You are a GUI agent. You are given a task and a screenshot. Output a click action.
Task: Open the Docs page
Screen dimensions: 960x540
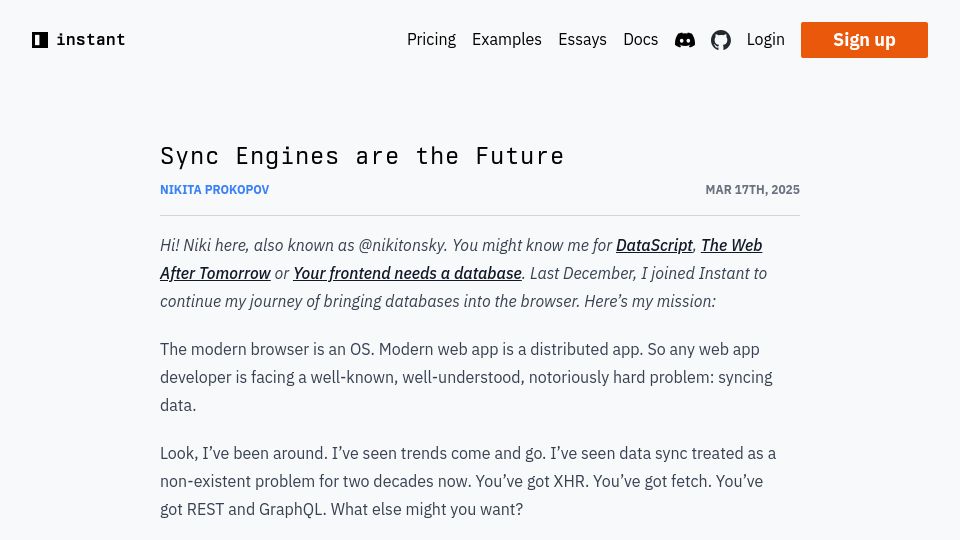640,40
